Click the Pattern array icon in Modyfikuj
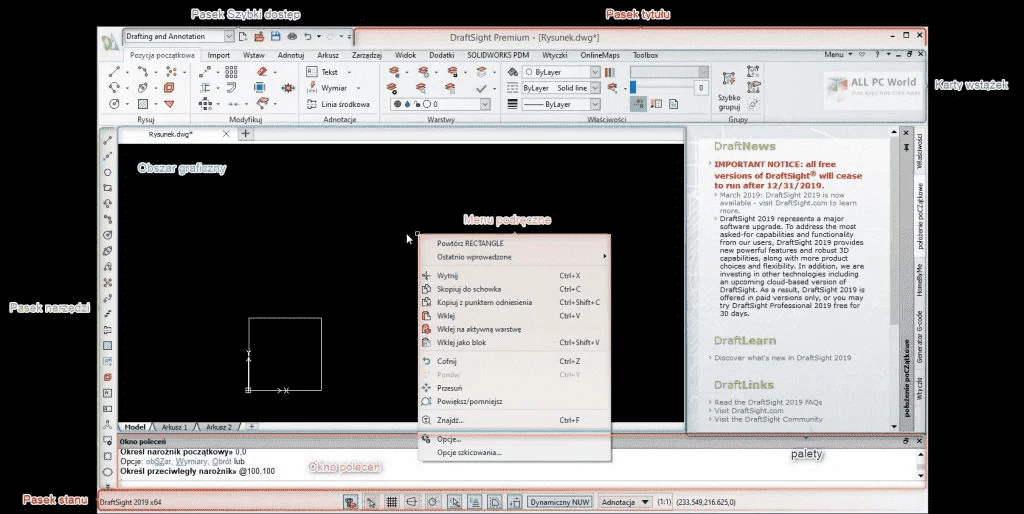The height and width of the screenshot is (514, 1024). point(231,71)
